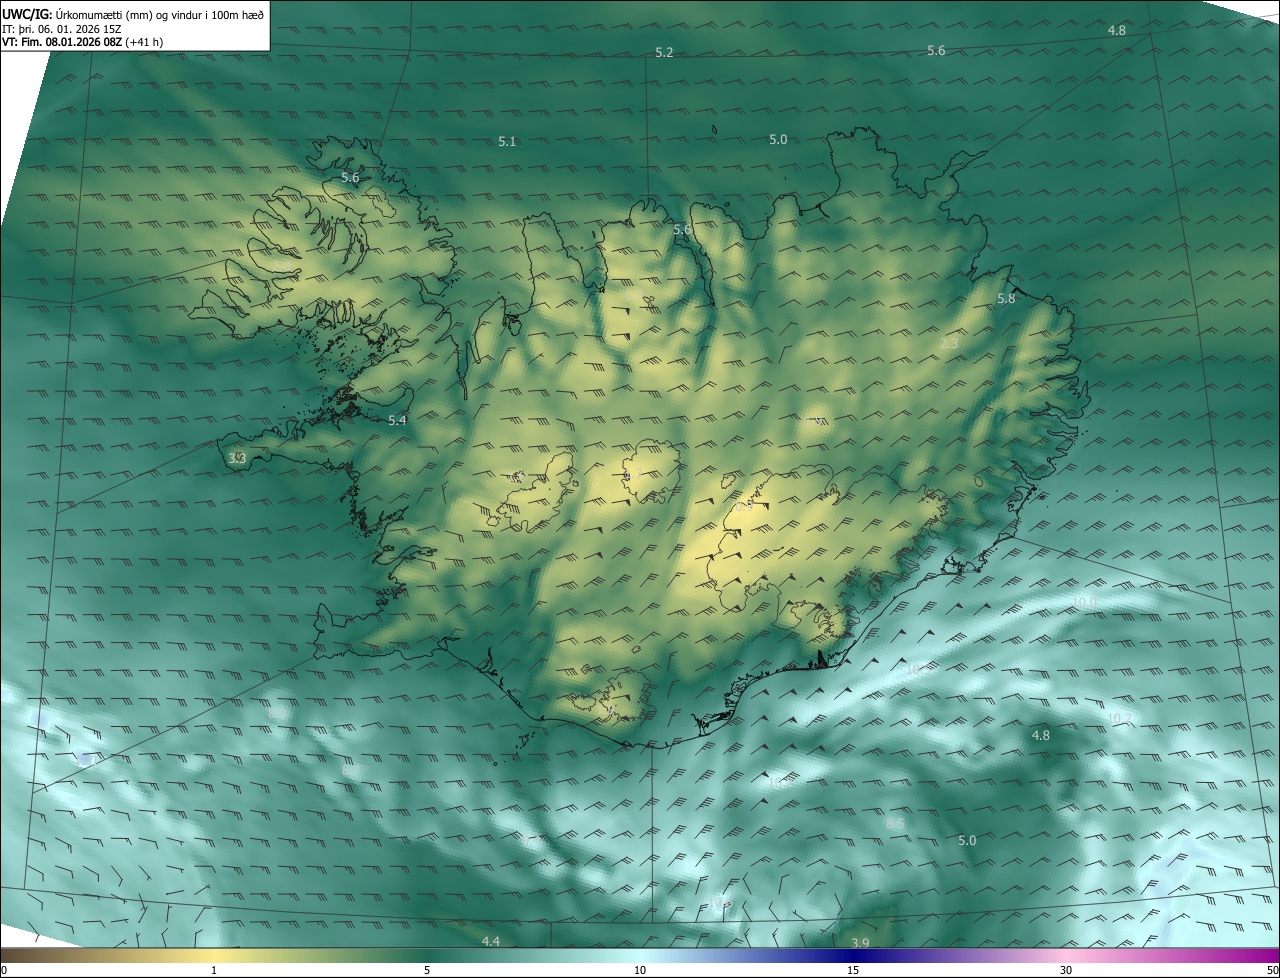Click the colorbar tick label 10
The image size is (1280, 978).
coord(640,970)
